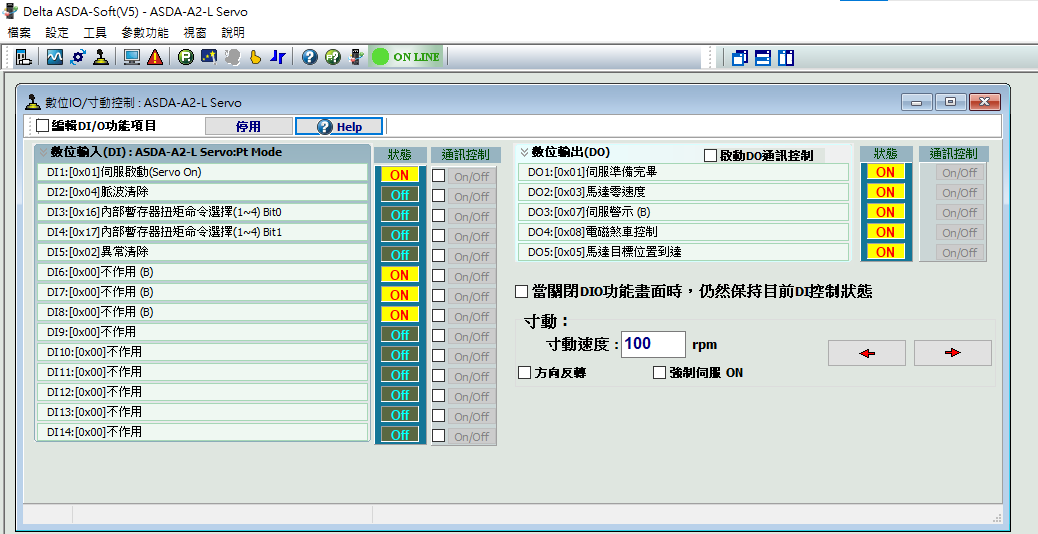Click the blue question mark help icon

pos(309,57)
